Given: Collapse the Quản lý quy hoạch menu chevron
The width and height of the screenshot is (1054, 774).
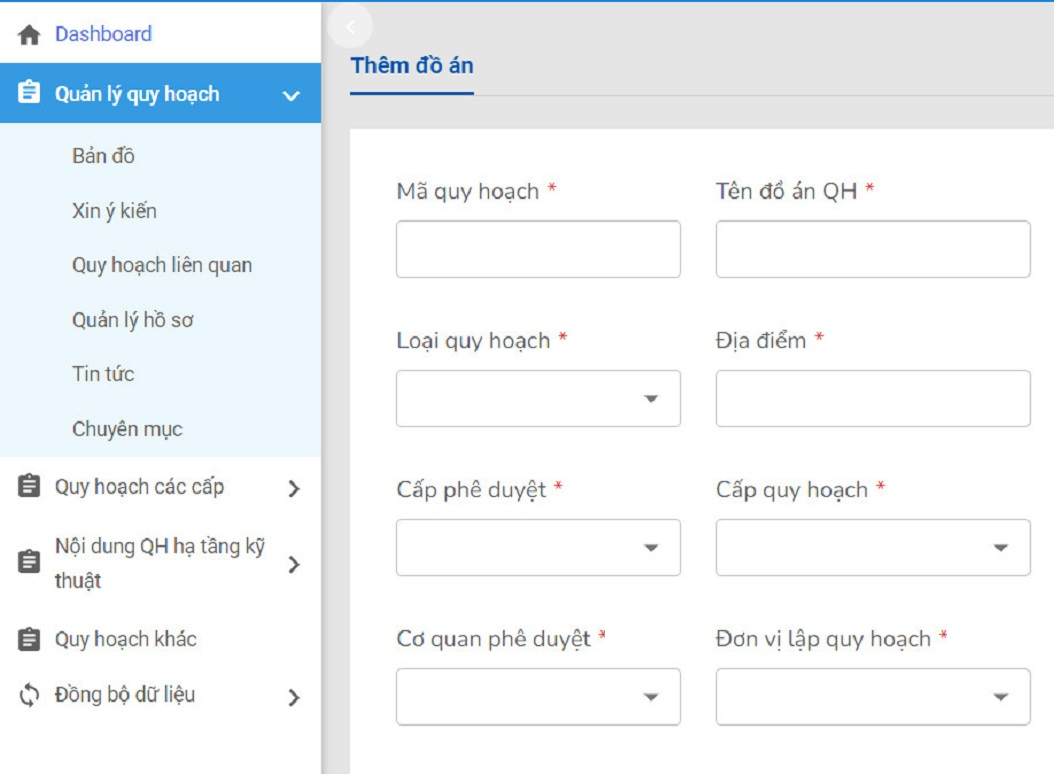Looking at the screenshot, I should (x=291, y=95).
